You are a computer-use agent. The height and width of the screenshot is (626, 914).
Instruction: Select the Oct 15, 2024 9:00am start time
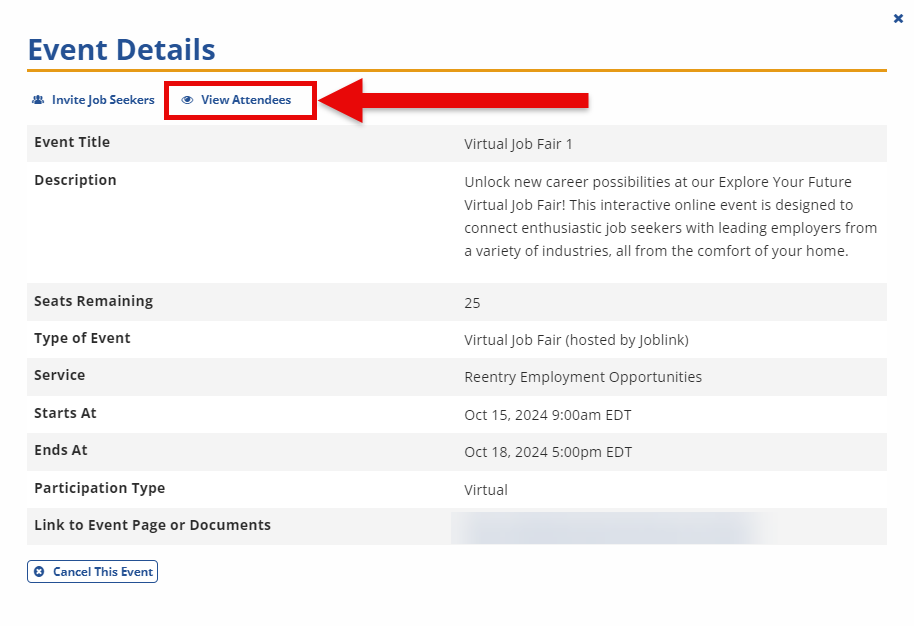click(x=547, y=415)
